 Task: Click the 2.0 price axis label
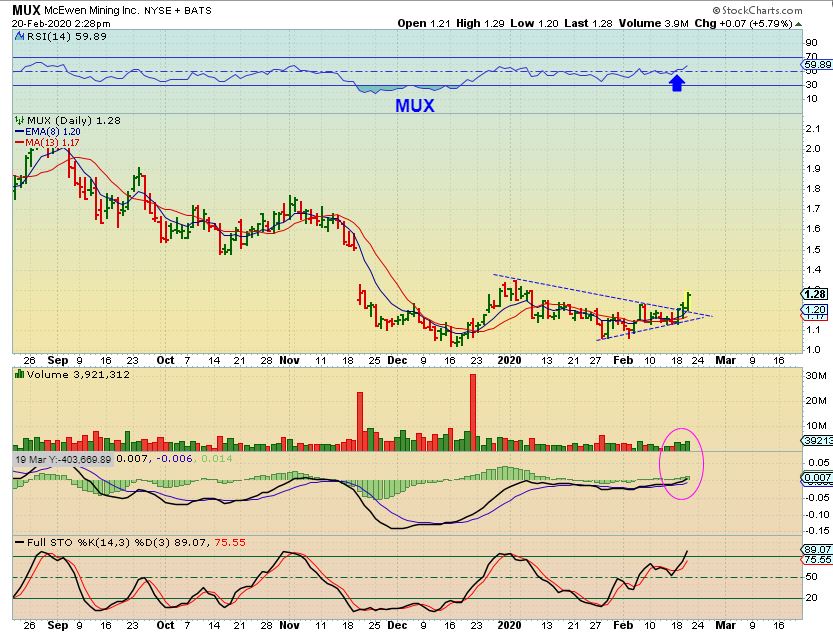click(813, 149)
